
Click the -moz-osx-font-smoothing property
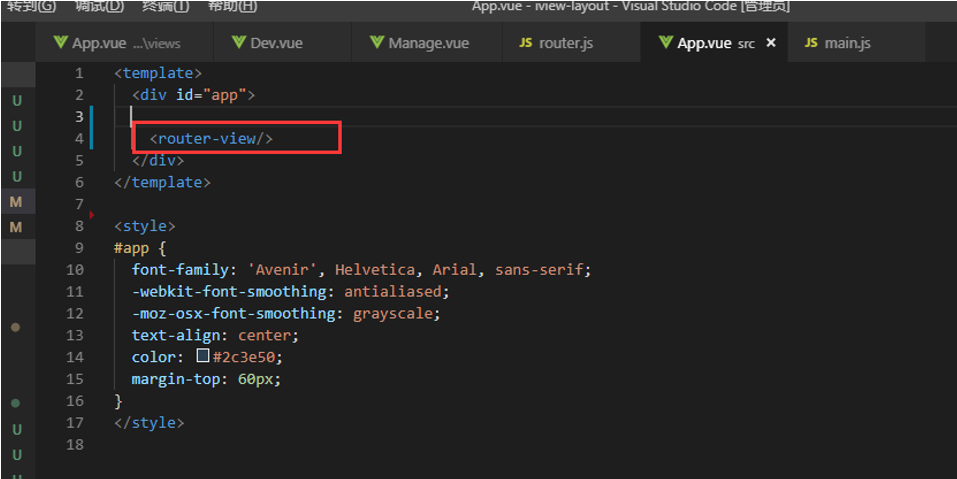(233, 314)
